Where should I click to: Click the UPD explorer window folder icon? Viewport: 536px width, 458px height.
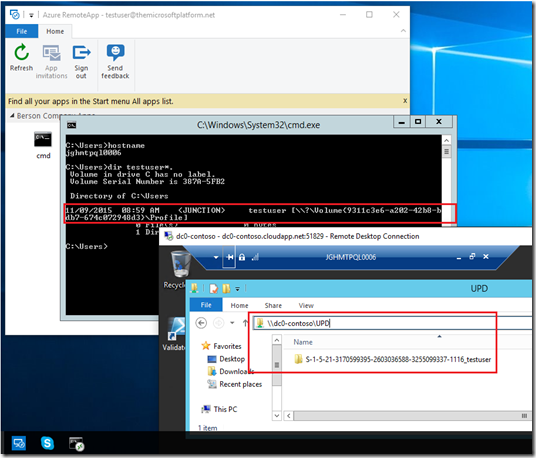point(194,288)
